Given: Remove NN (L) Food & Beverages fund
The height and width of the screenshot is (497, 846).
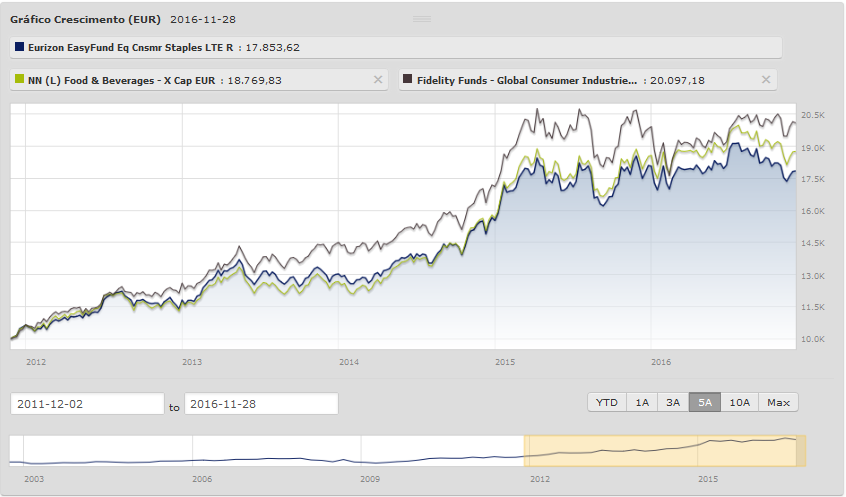Looking at the screenshot, I should coord(377,80).
